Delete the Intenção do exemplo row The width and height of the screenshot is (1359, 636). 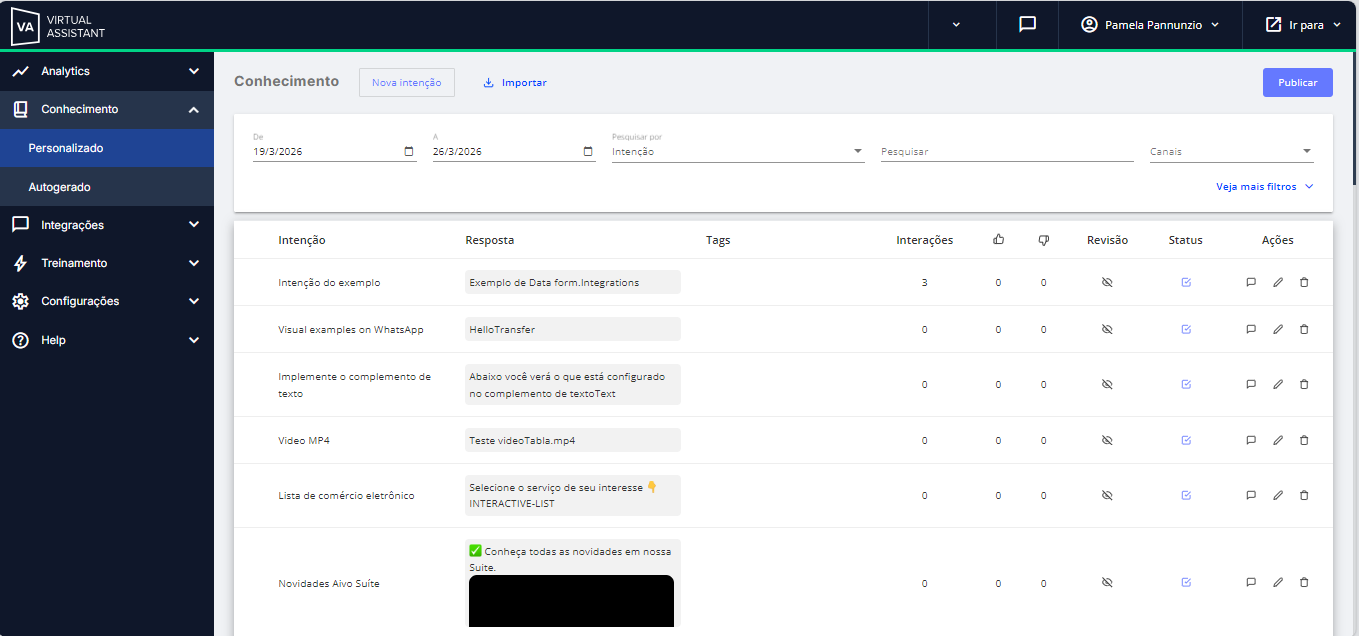1304,283
